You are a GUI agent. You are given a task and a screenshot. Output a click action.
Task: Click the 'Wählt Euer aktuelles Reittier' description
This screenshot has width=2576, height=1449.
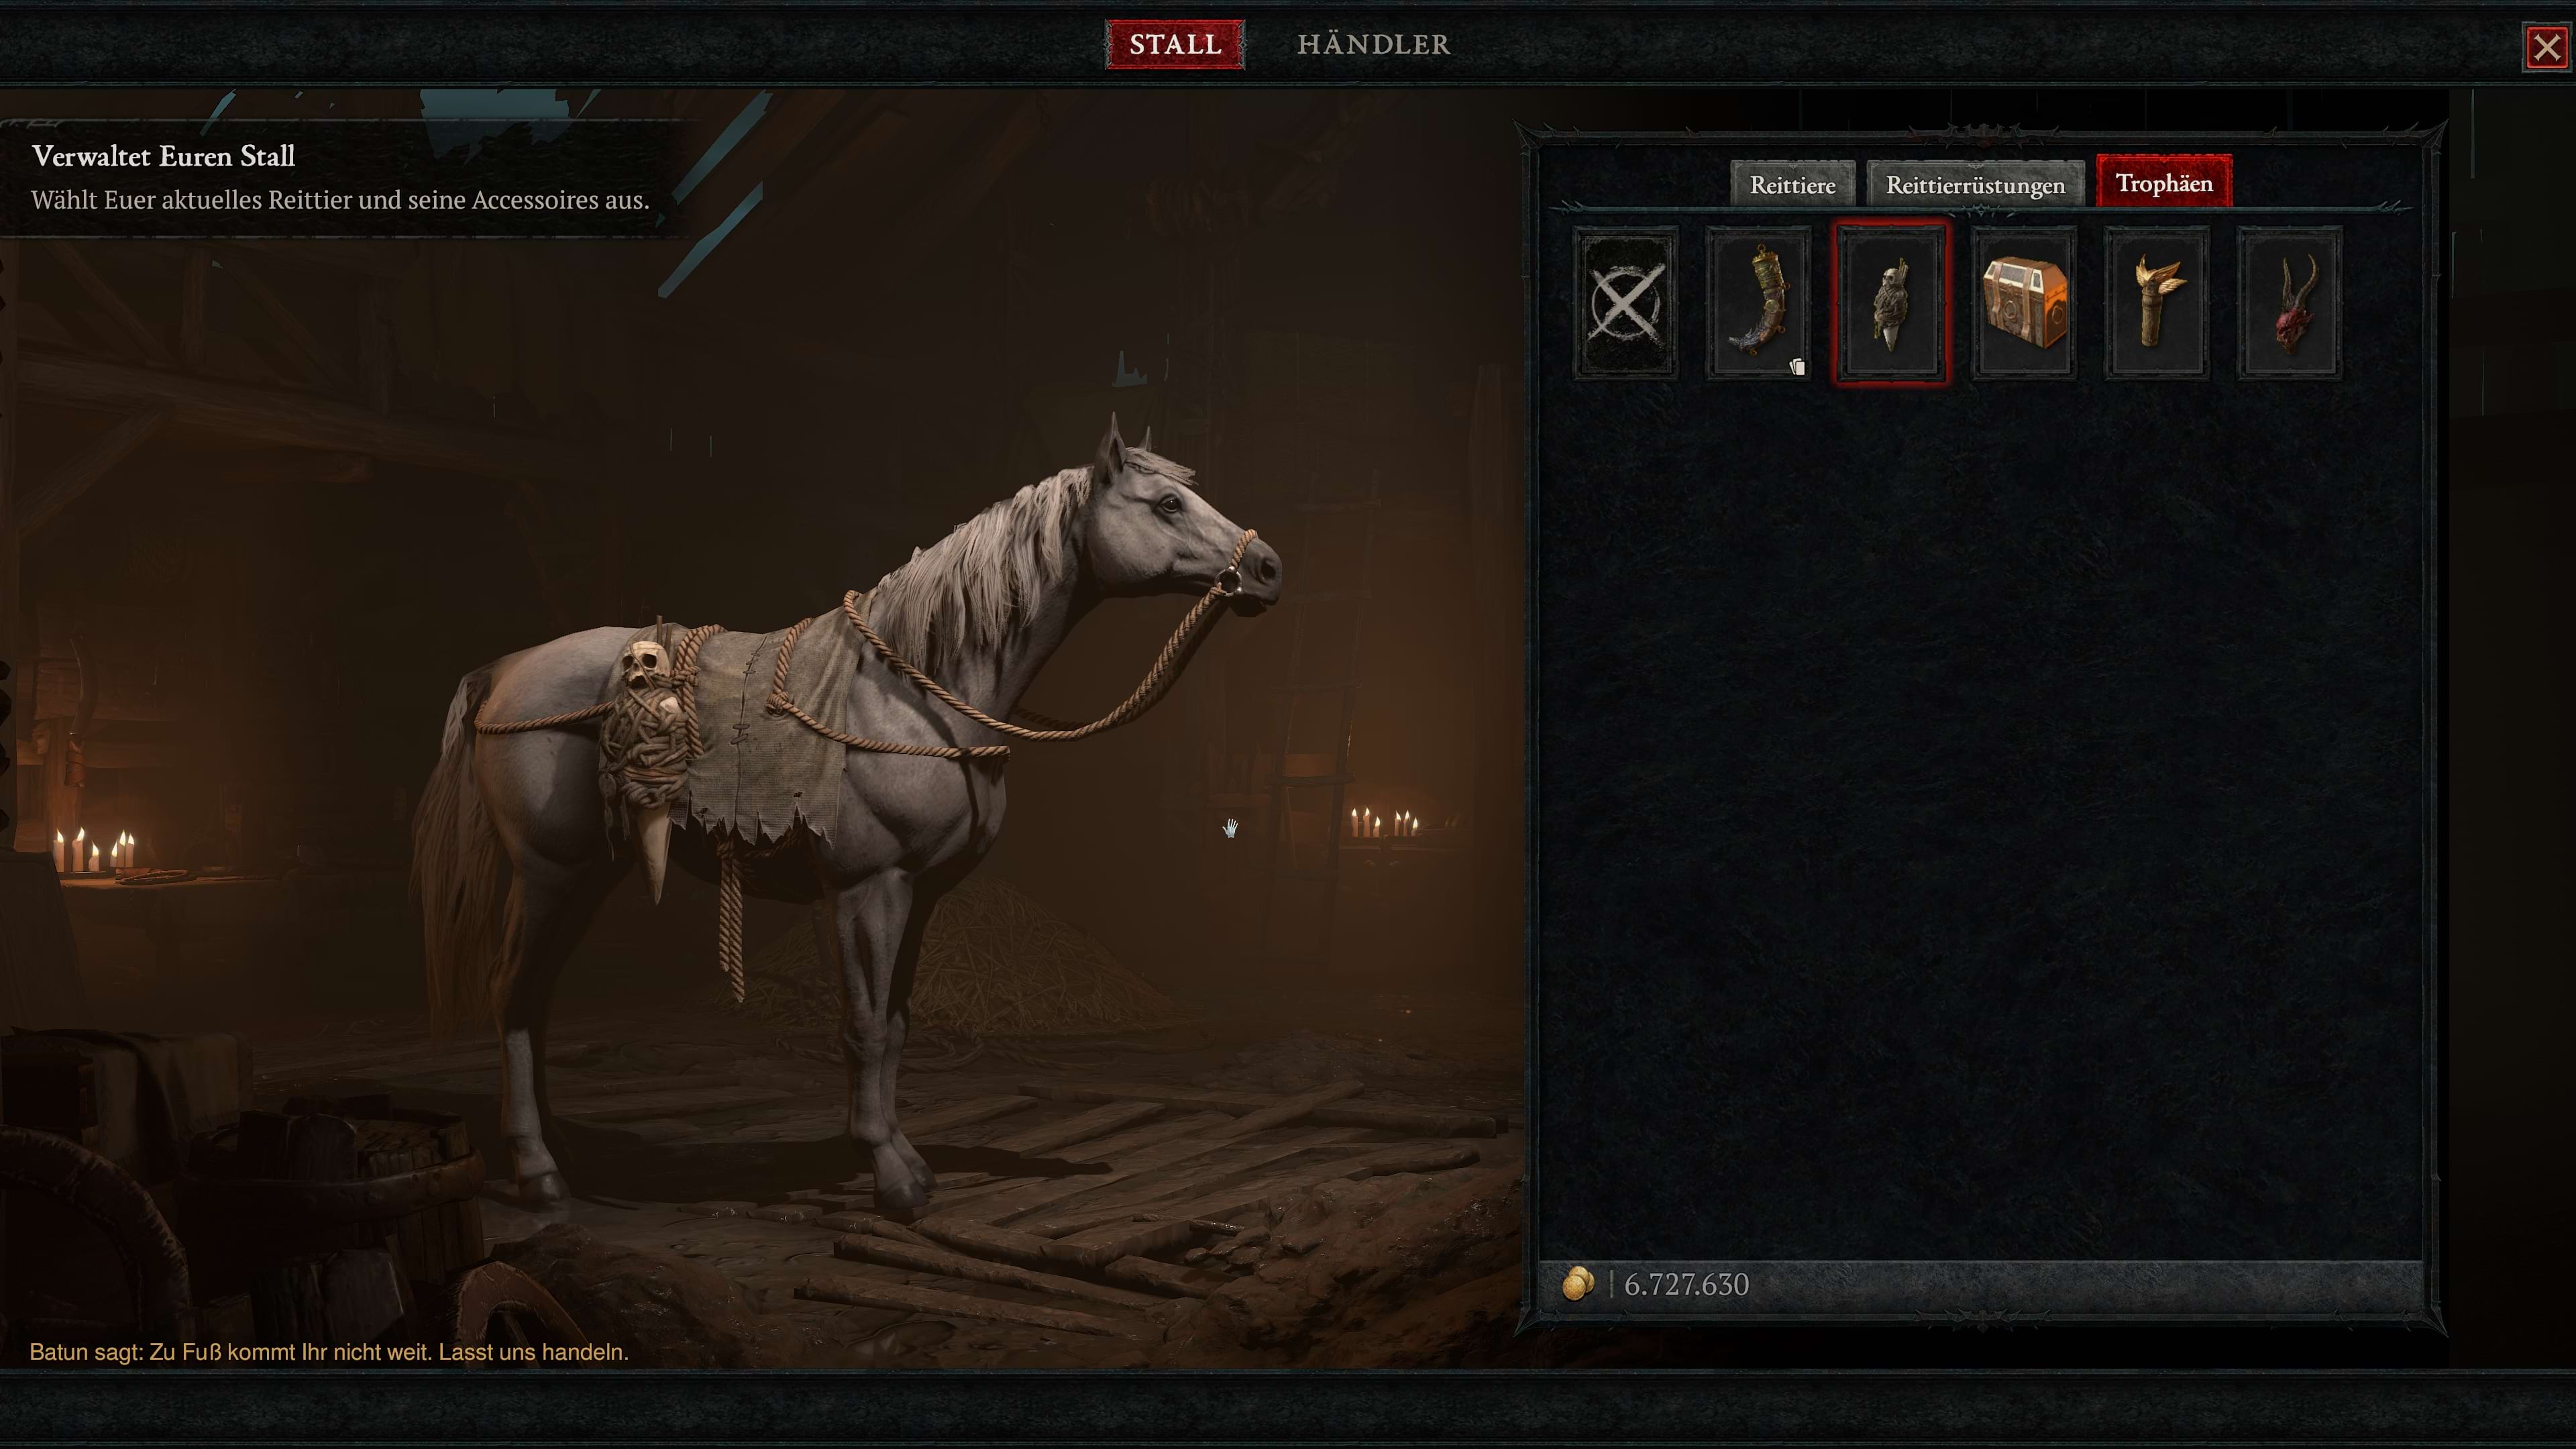click(x=340, y=200)
